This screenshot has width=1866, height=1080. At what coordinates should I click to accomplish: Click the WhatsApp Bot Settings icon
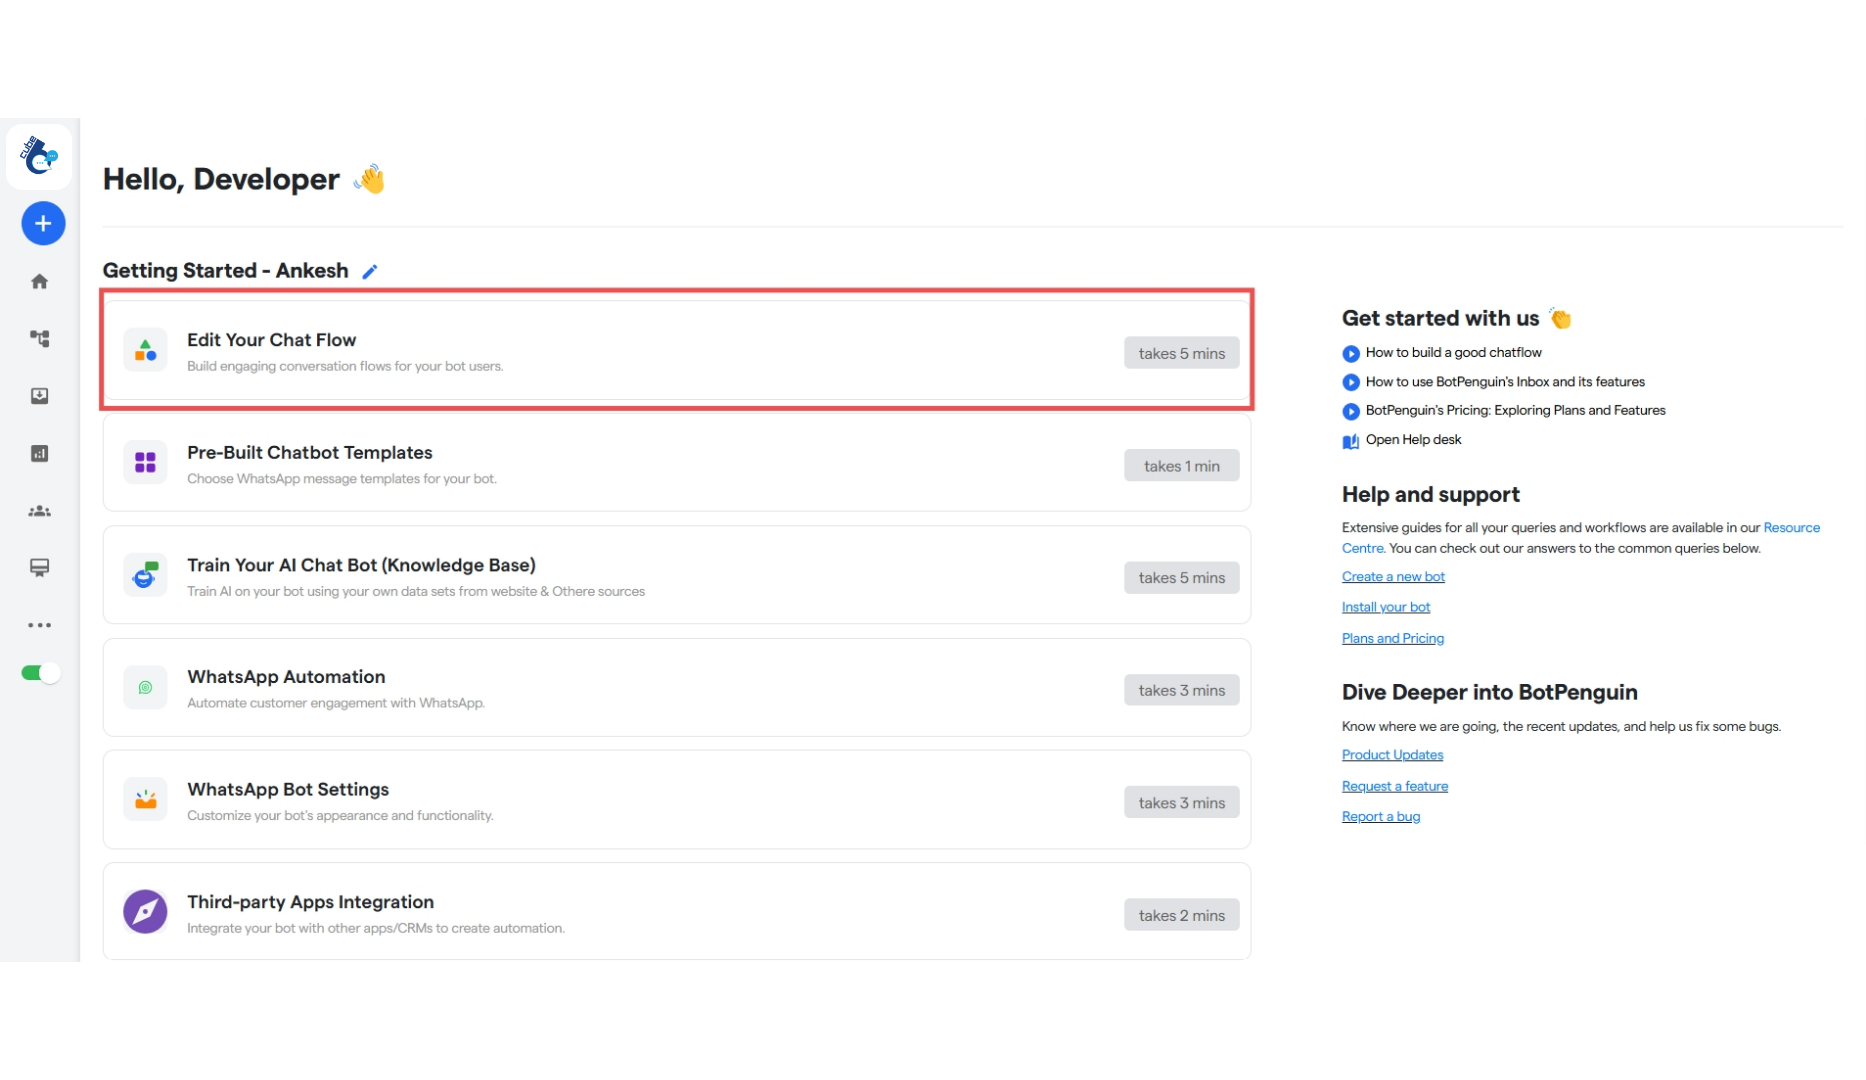point(145,799)
